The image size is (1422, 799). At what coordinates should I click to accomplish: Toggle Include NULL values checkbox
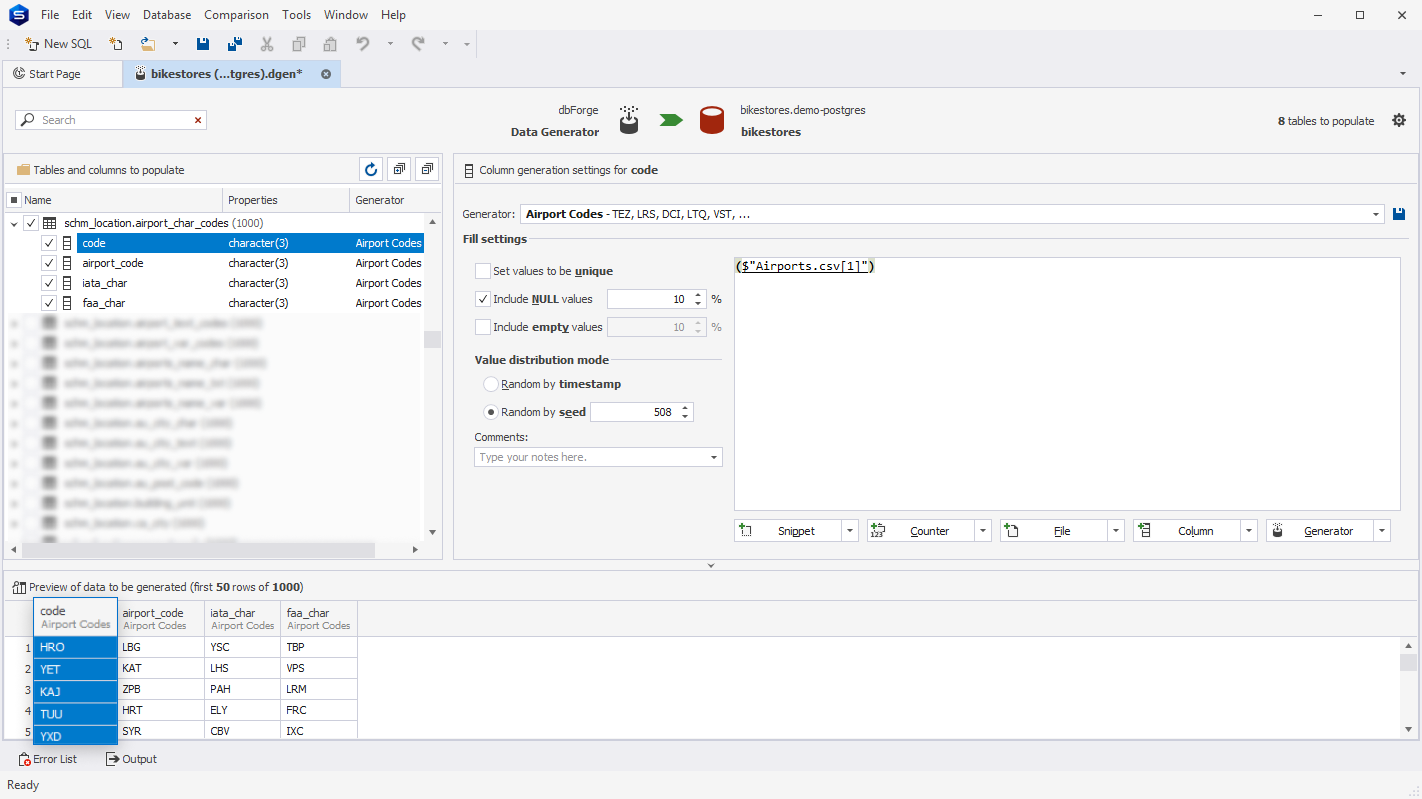[483, 299]
